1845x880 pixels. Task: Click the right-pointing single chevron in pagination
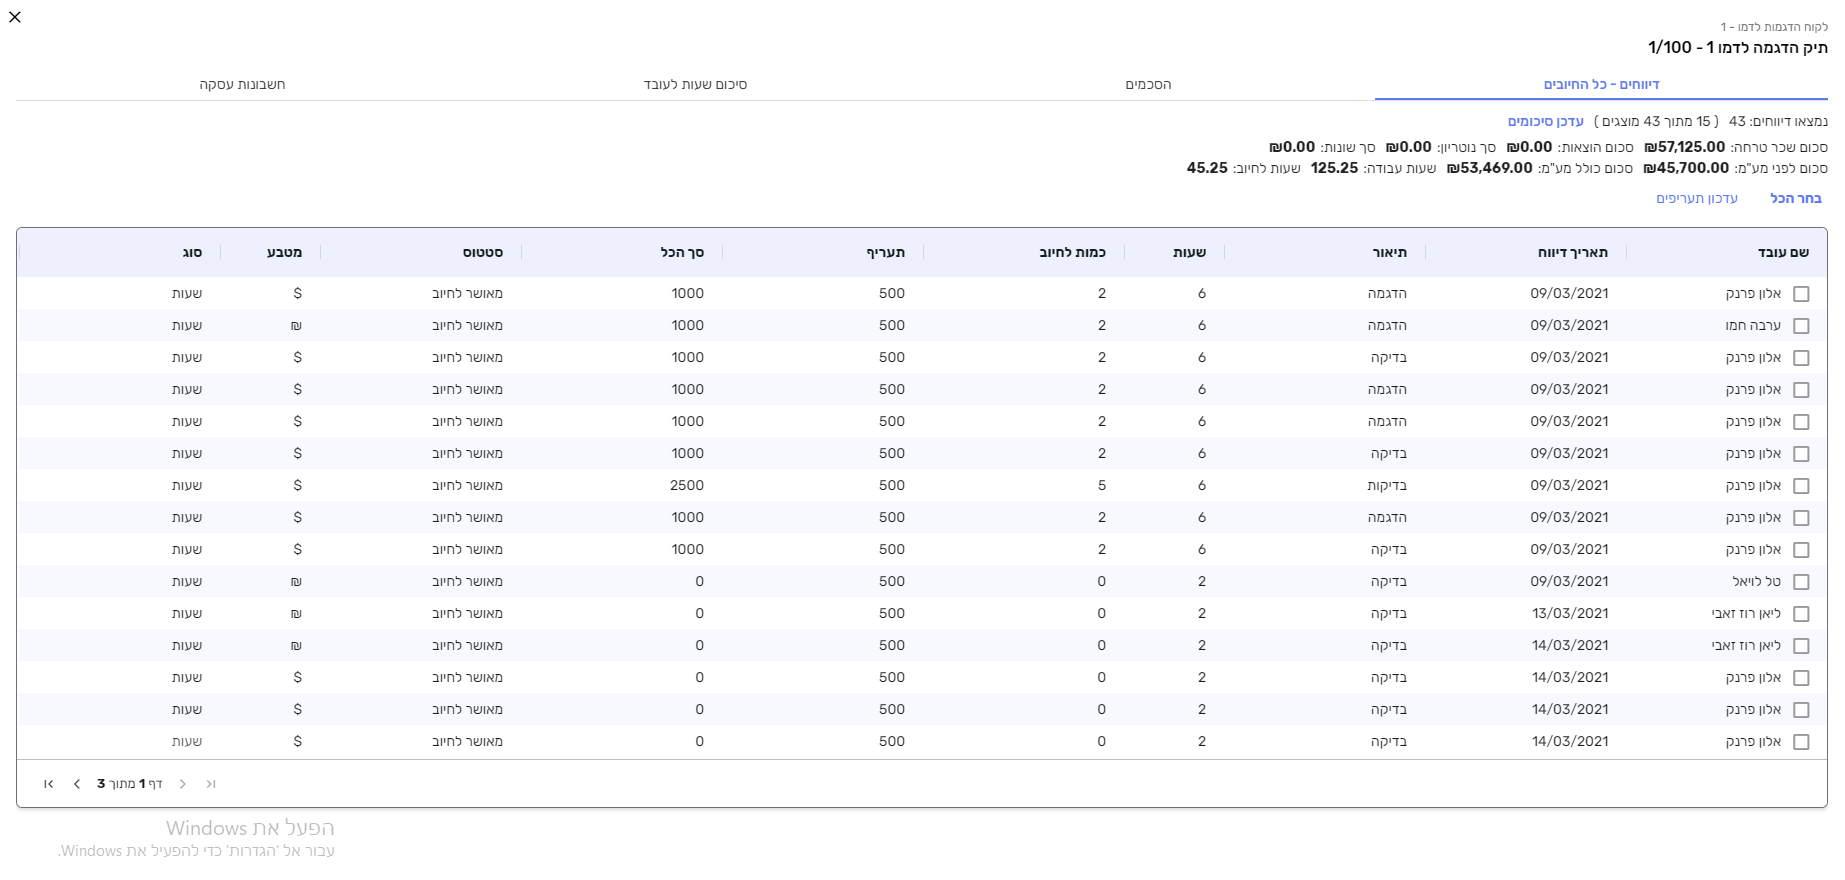coord(183,784)
